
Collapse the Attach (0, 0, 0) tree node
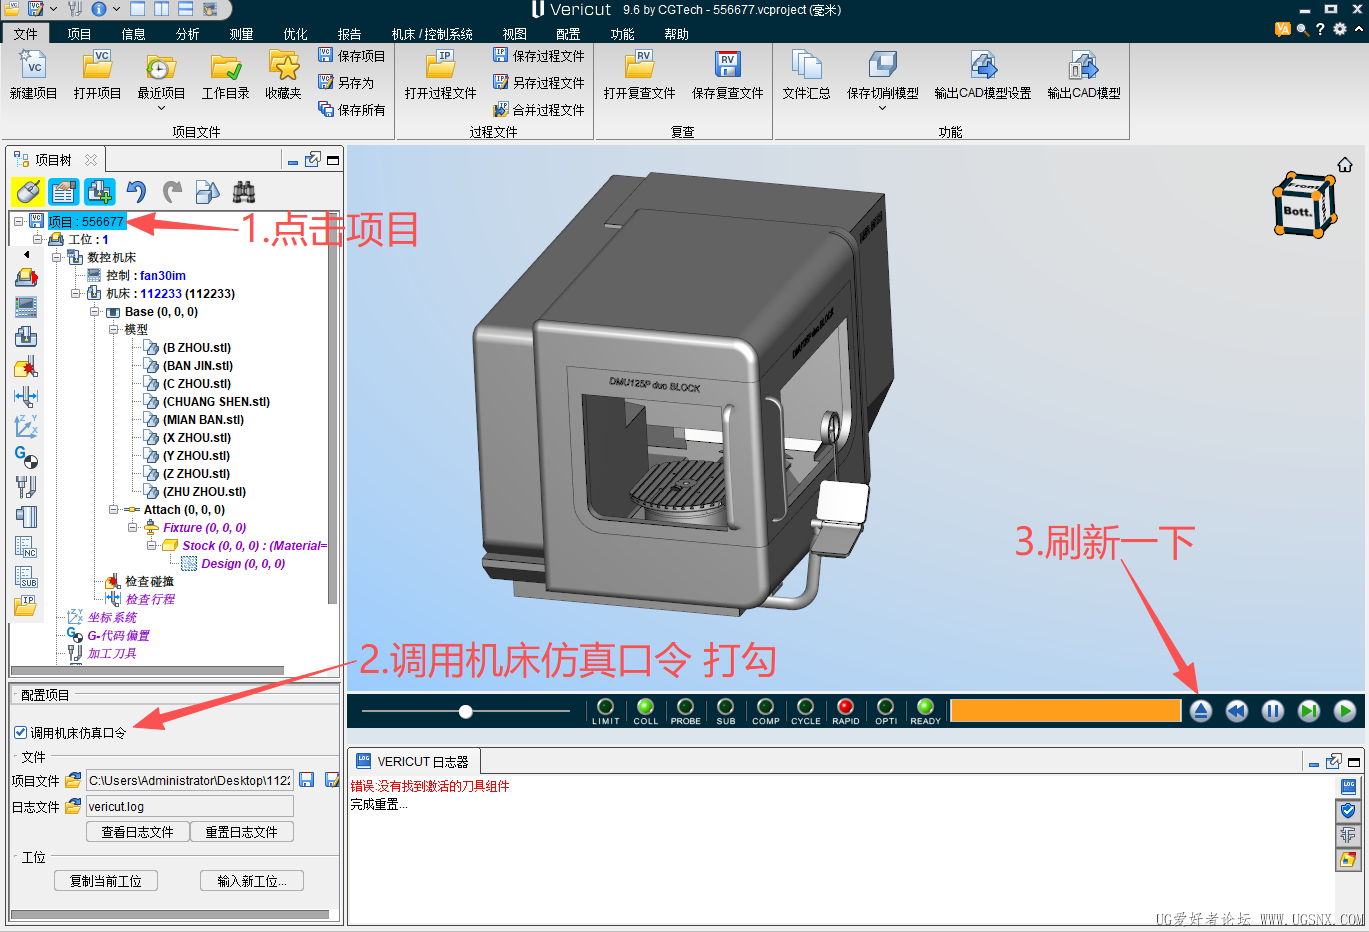(x=114, y=509)
